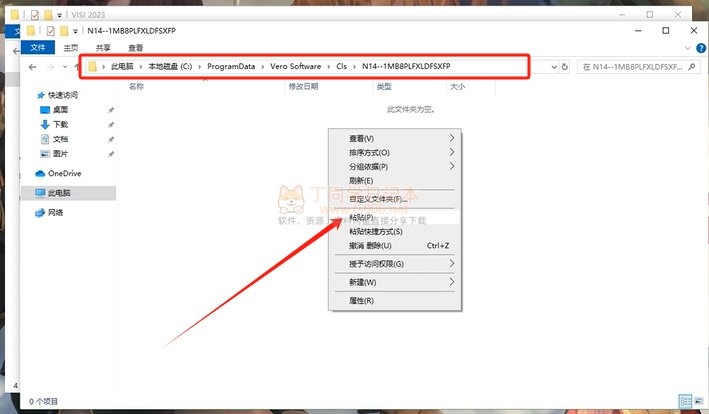Select OneDrive in the navigation pane
The image size is (709, 414).
click(65, 174)
